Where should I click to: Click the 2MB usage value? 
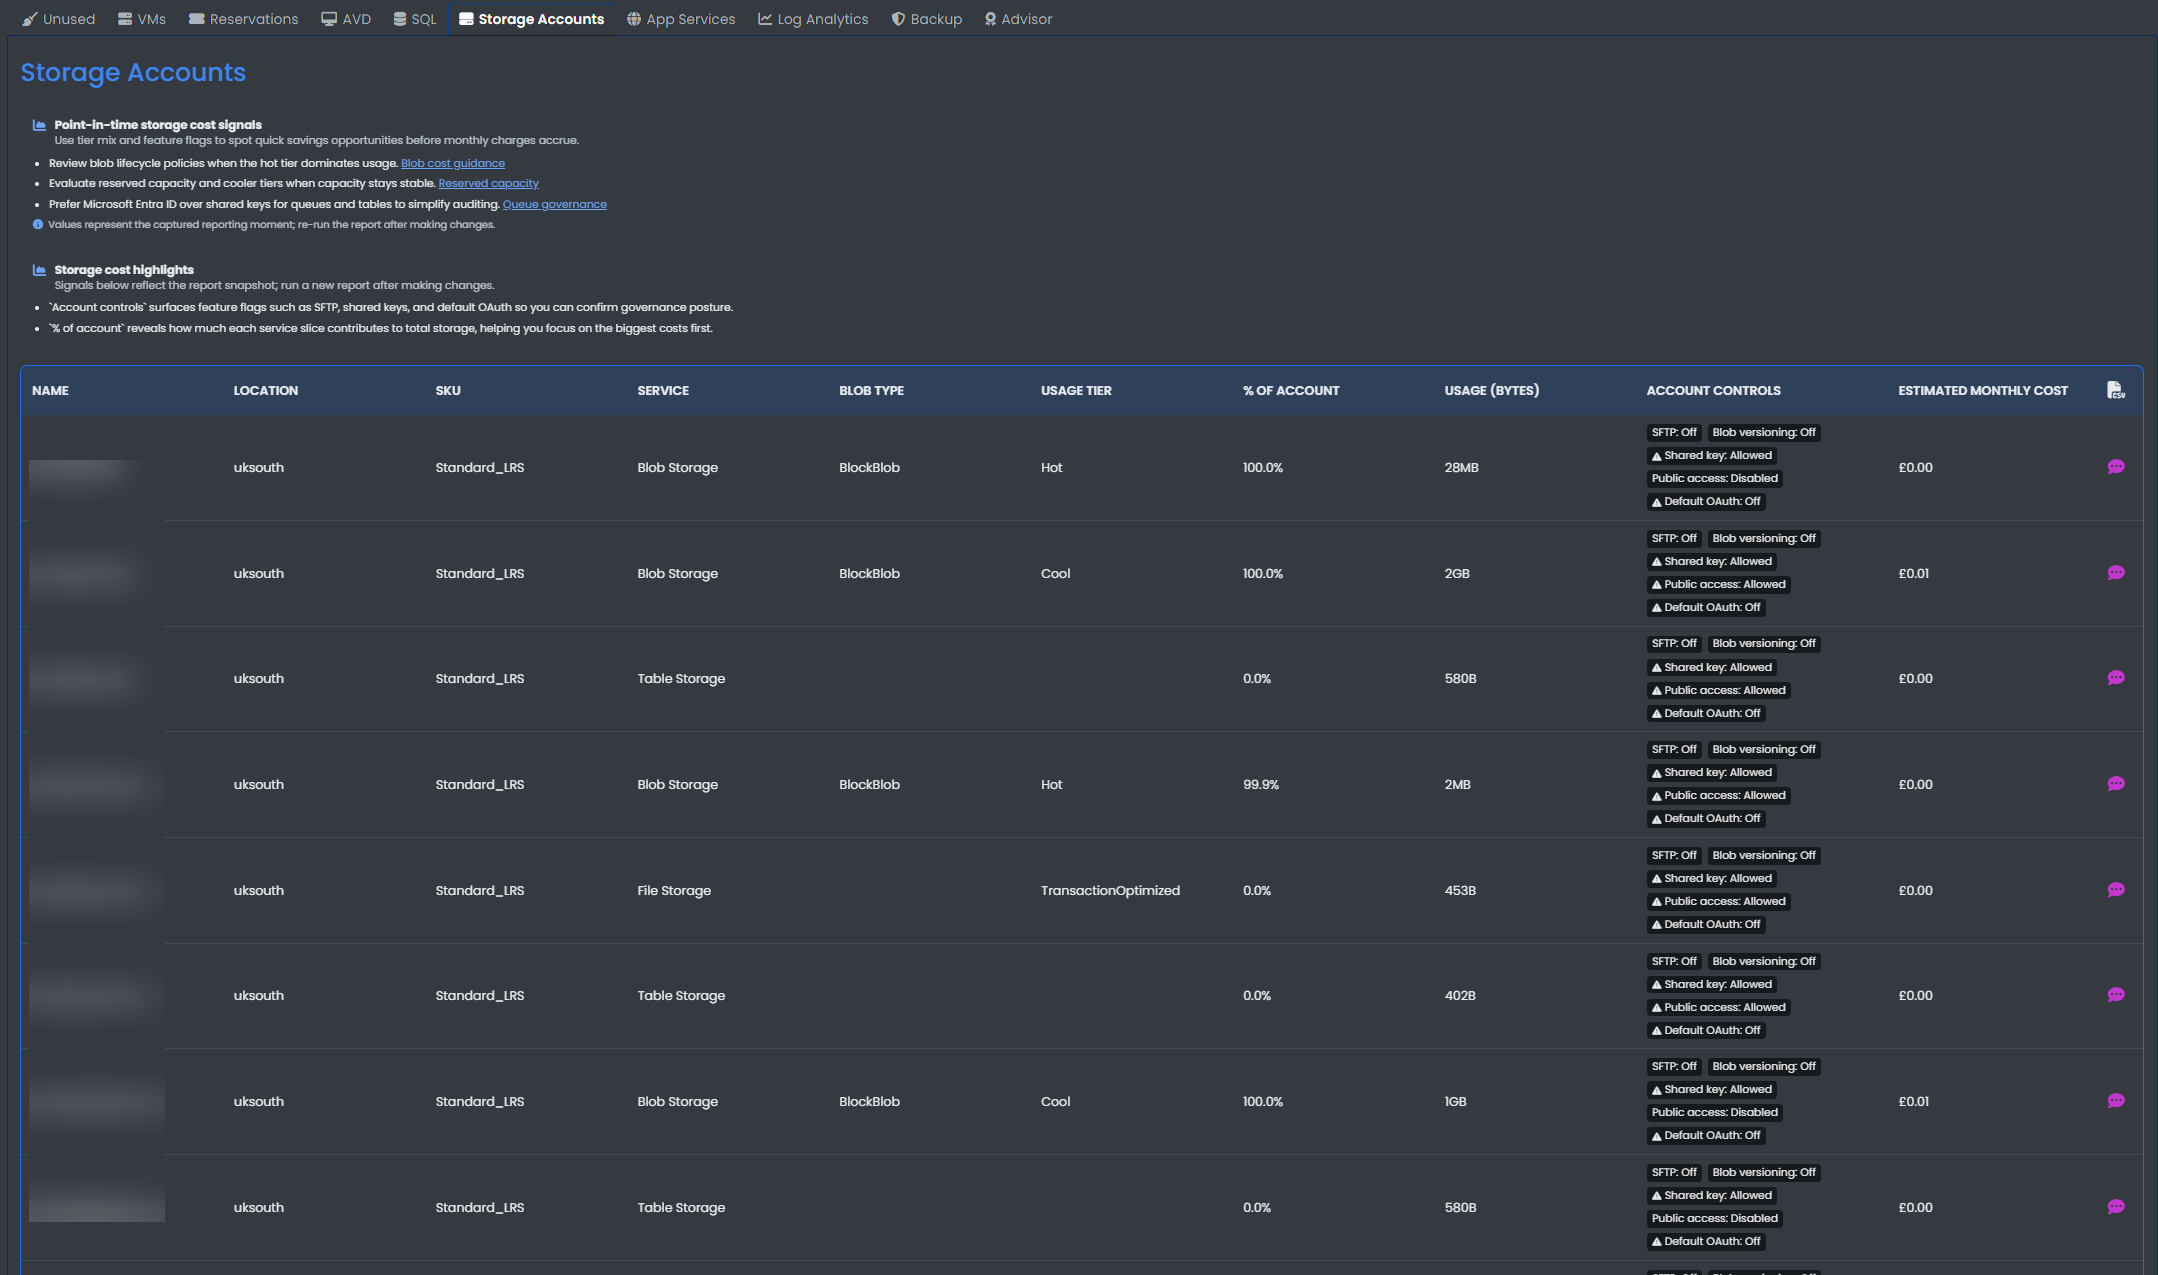pos(1457,784)
